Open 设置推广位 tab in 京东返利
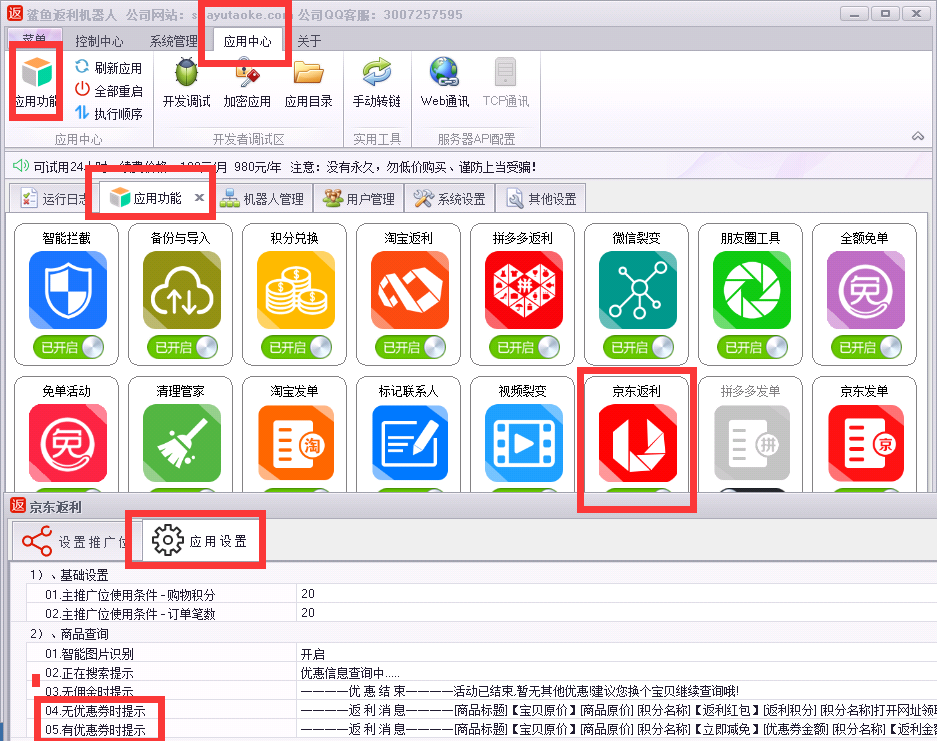 coord(76,541)
